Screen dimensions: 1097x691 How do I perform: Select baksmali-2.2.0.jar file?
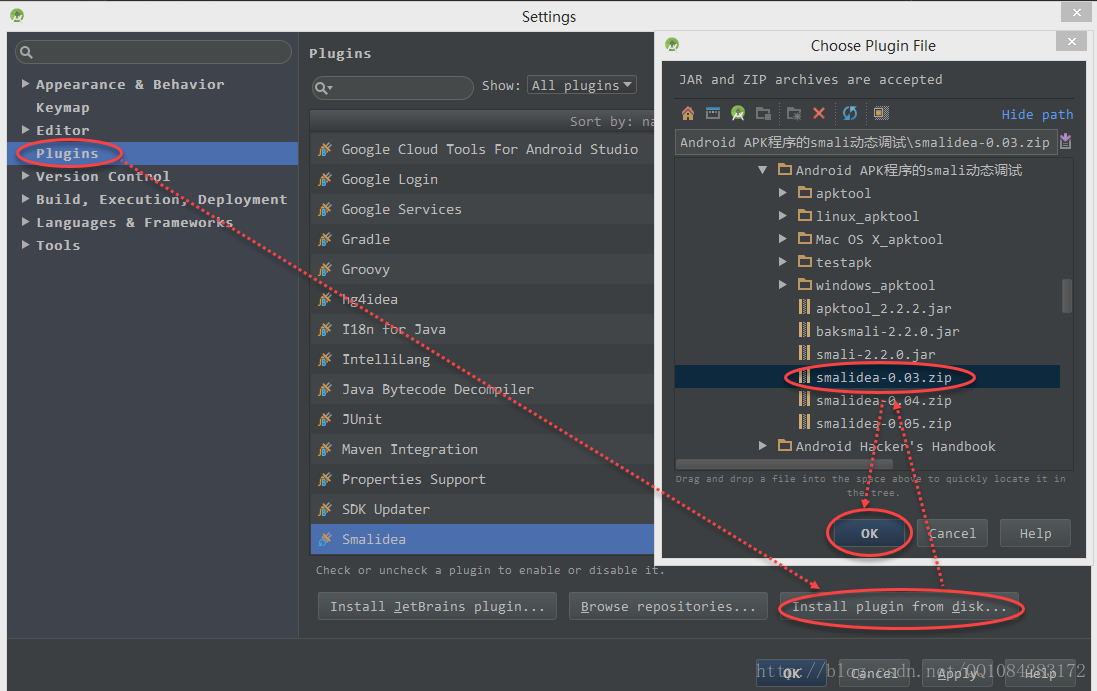point(887,331)
